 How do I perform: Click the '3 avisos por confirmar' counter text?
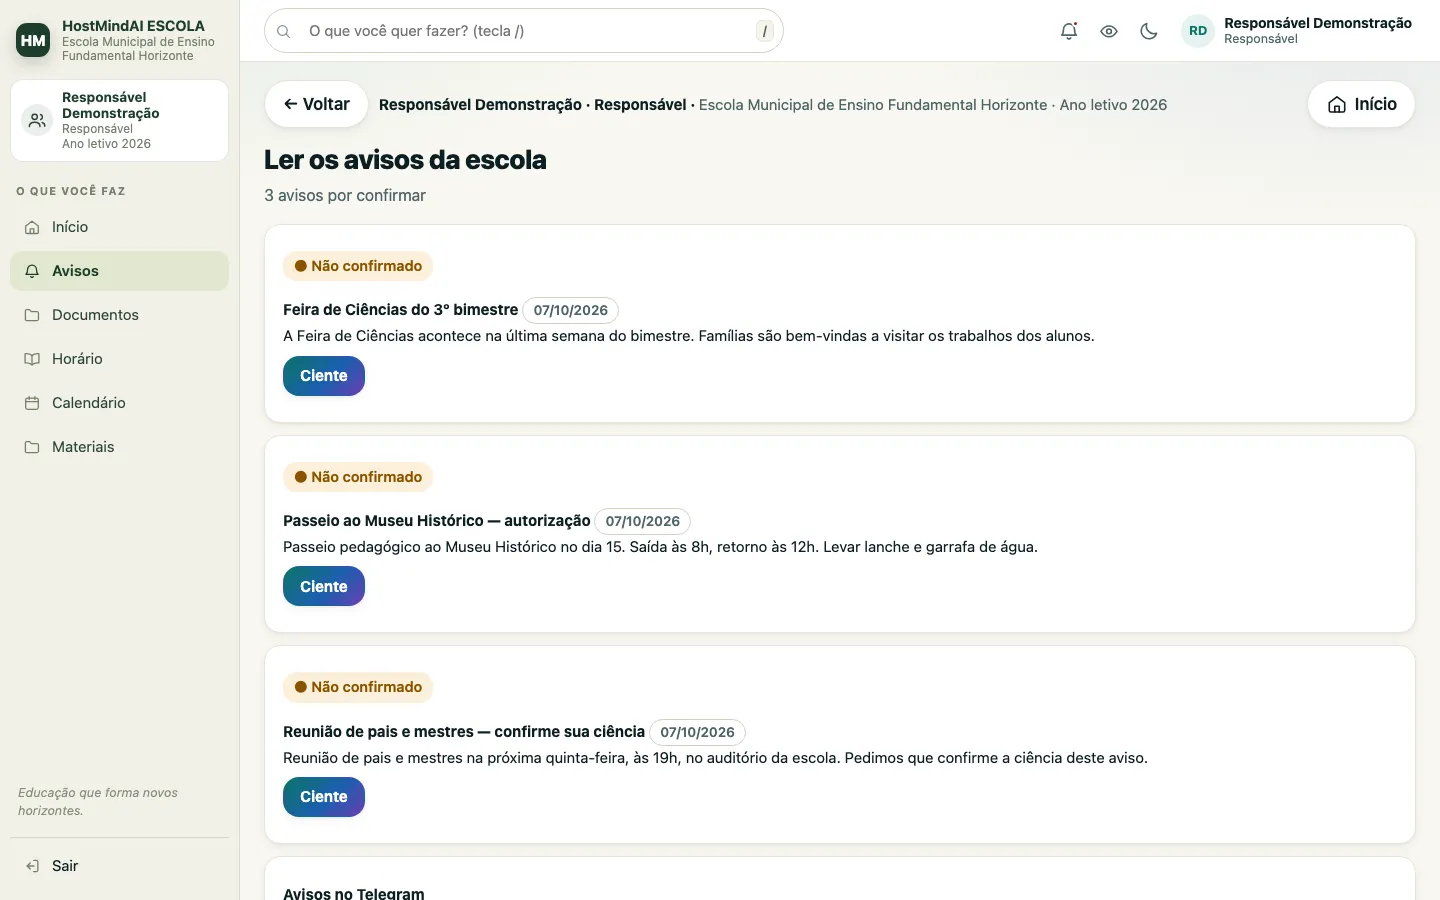[345, 195]
